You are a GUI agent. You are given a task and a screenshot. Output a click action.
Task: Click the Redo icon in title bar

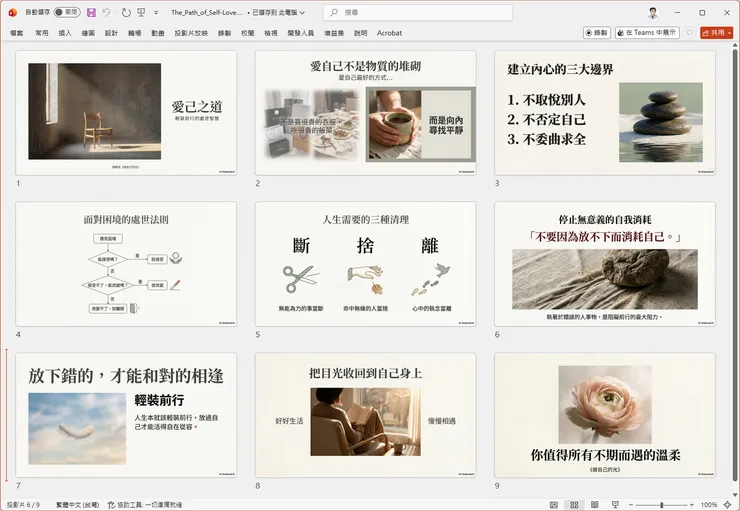pos(126,13)
